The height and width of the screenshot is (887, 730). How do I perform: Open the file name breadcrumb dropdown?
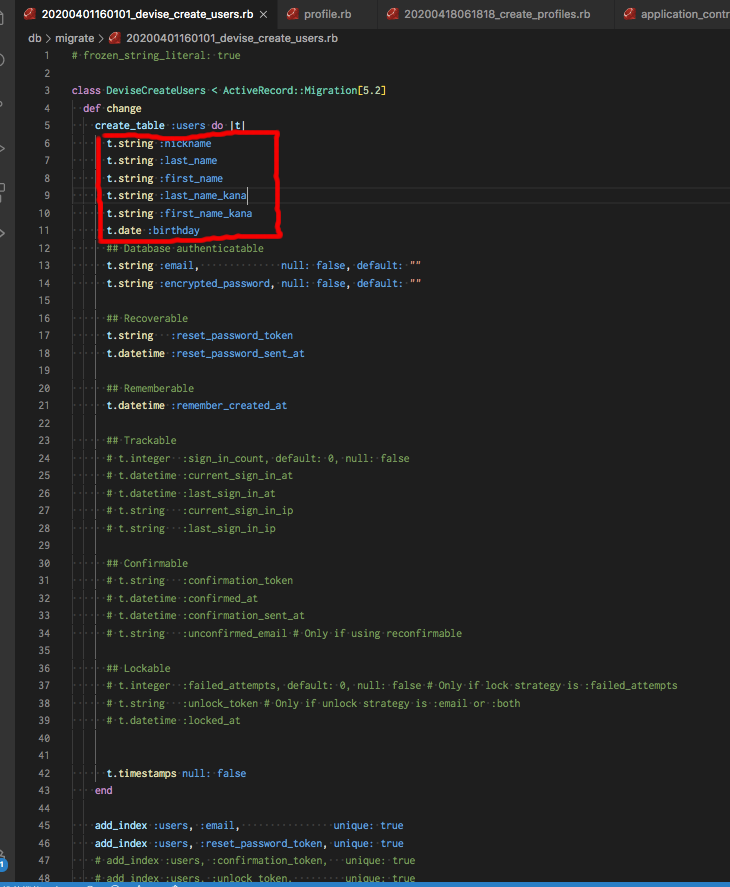tap(231, 38)
